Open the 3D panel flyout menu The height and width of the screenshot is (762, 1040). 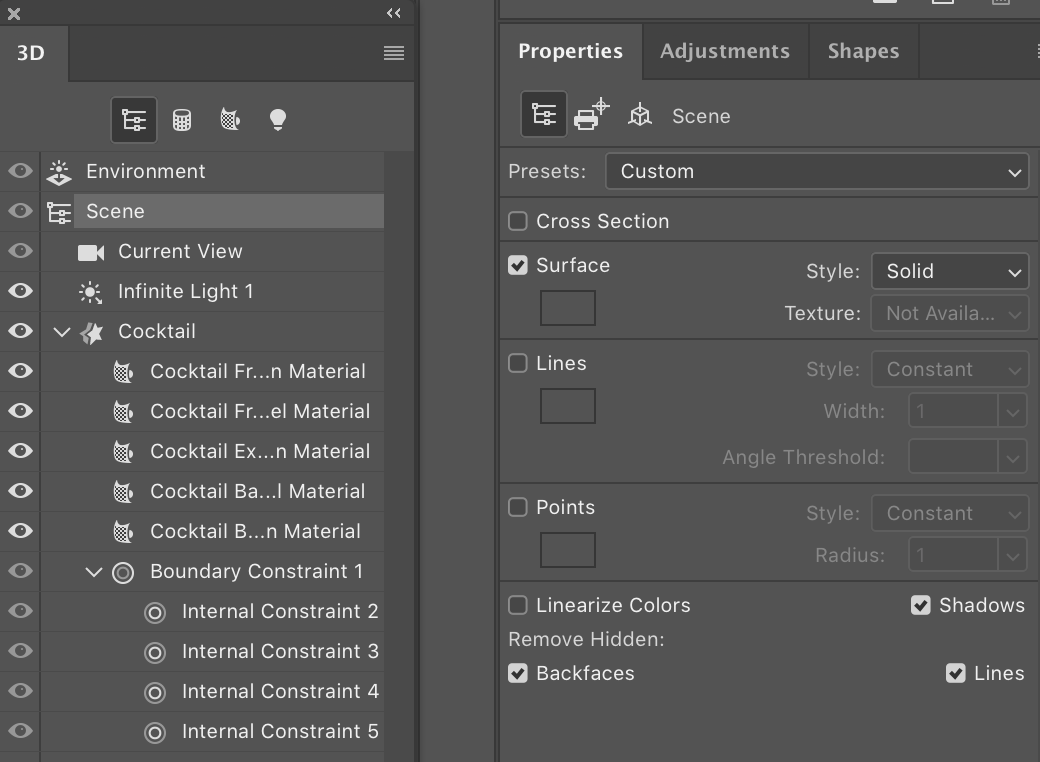pos(394,53)
